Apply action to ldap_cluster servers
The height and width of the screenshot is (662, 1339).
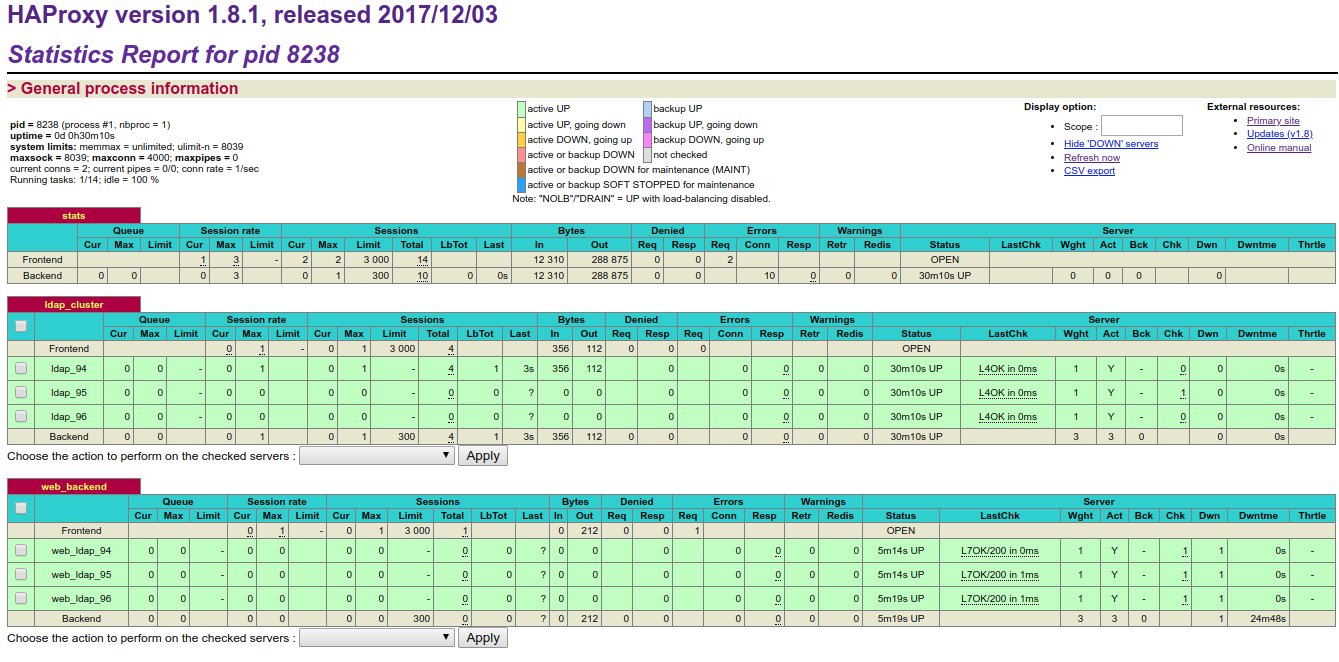pyautogui.click(x=483, y=456)
